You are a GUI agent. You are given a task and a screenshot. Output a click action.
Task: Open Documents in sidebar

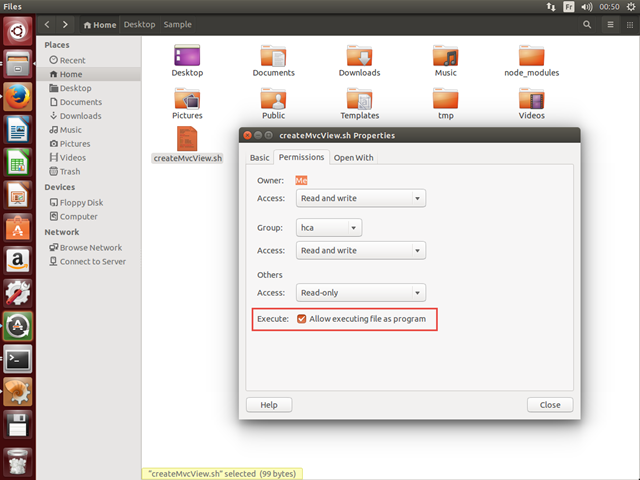point(89,102)
